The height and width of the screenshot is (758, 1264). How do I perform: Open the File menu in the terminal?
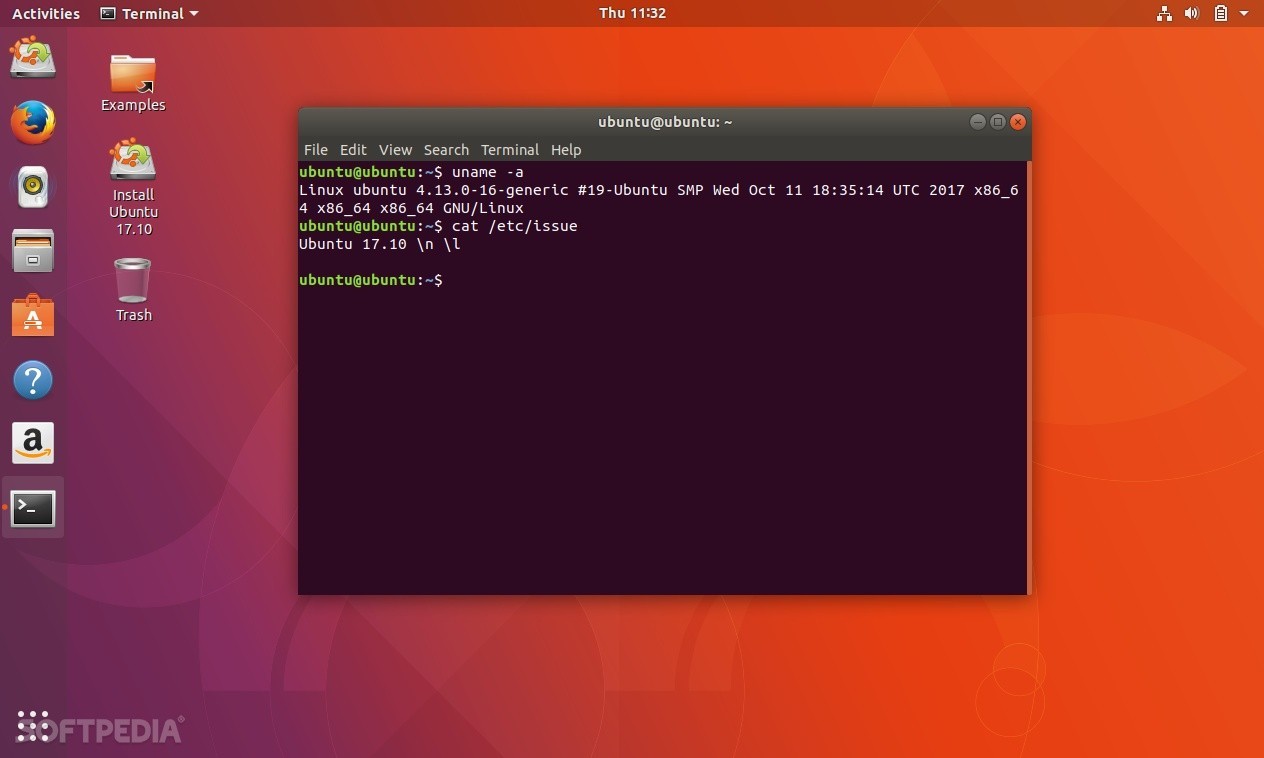[315, 149]
